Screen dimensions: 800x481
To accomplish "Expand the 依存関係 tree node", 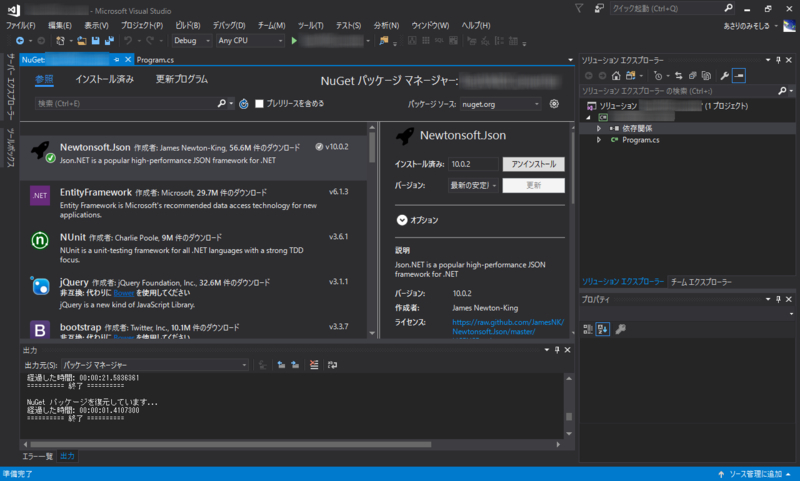I will [x=599, y=129].
